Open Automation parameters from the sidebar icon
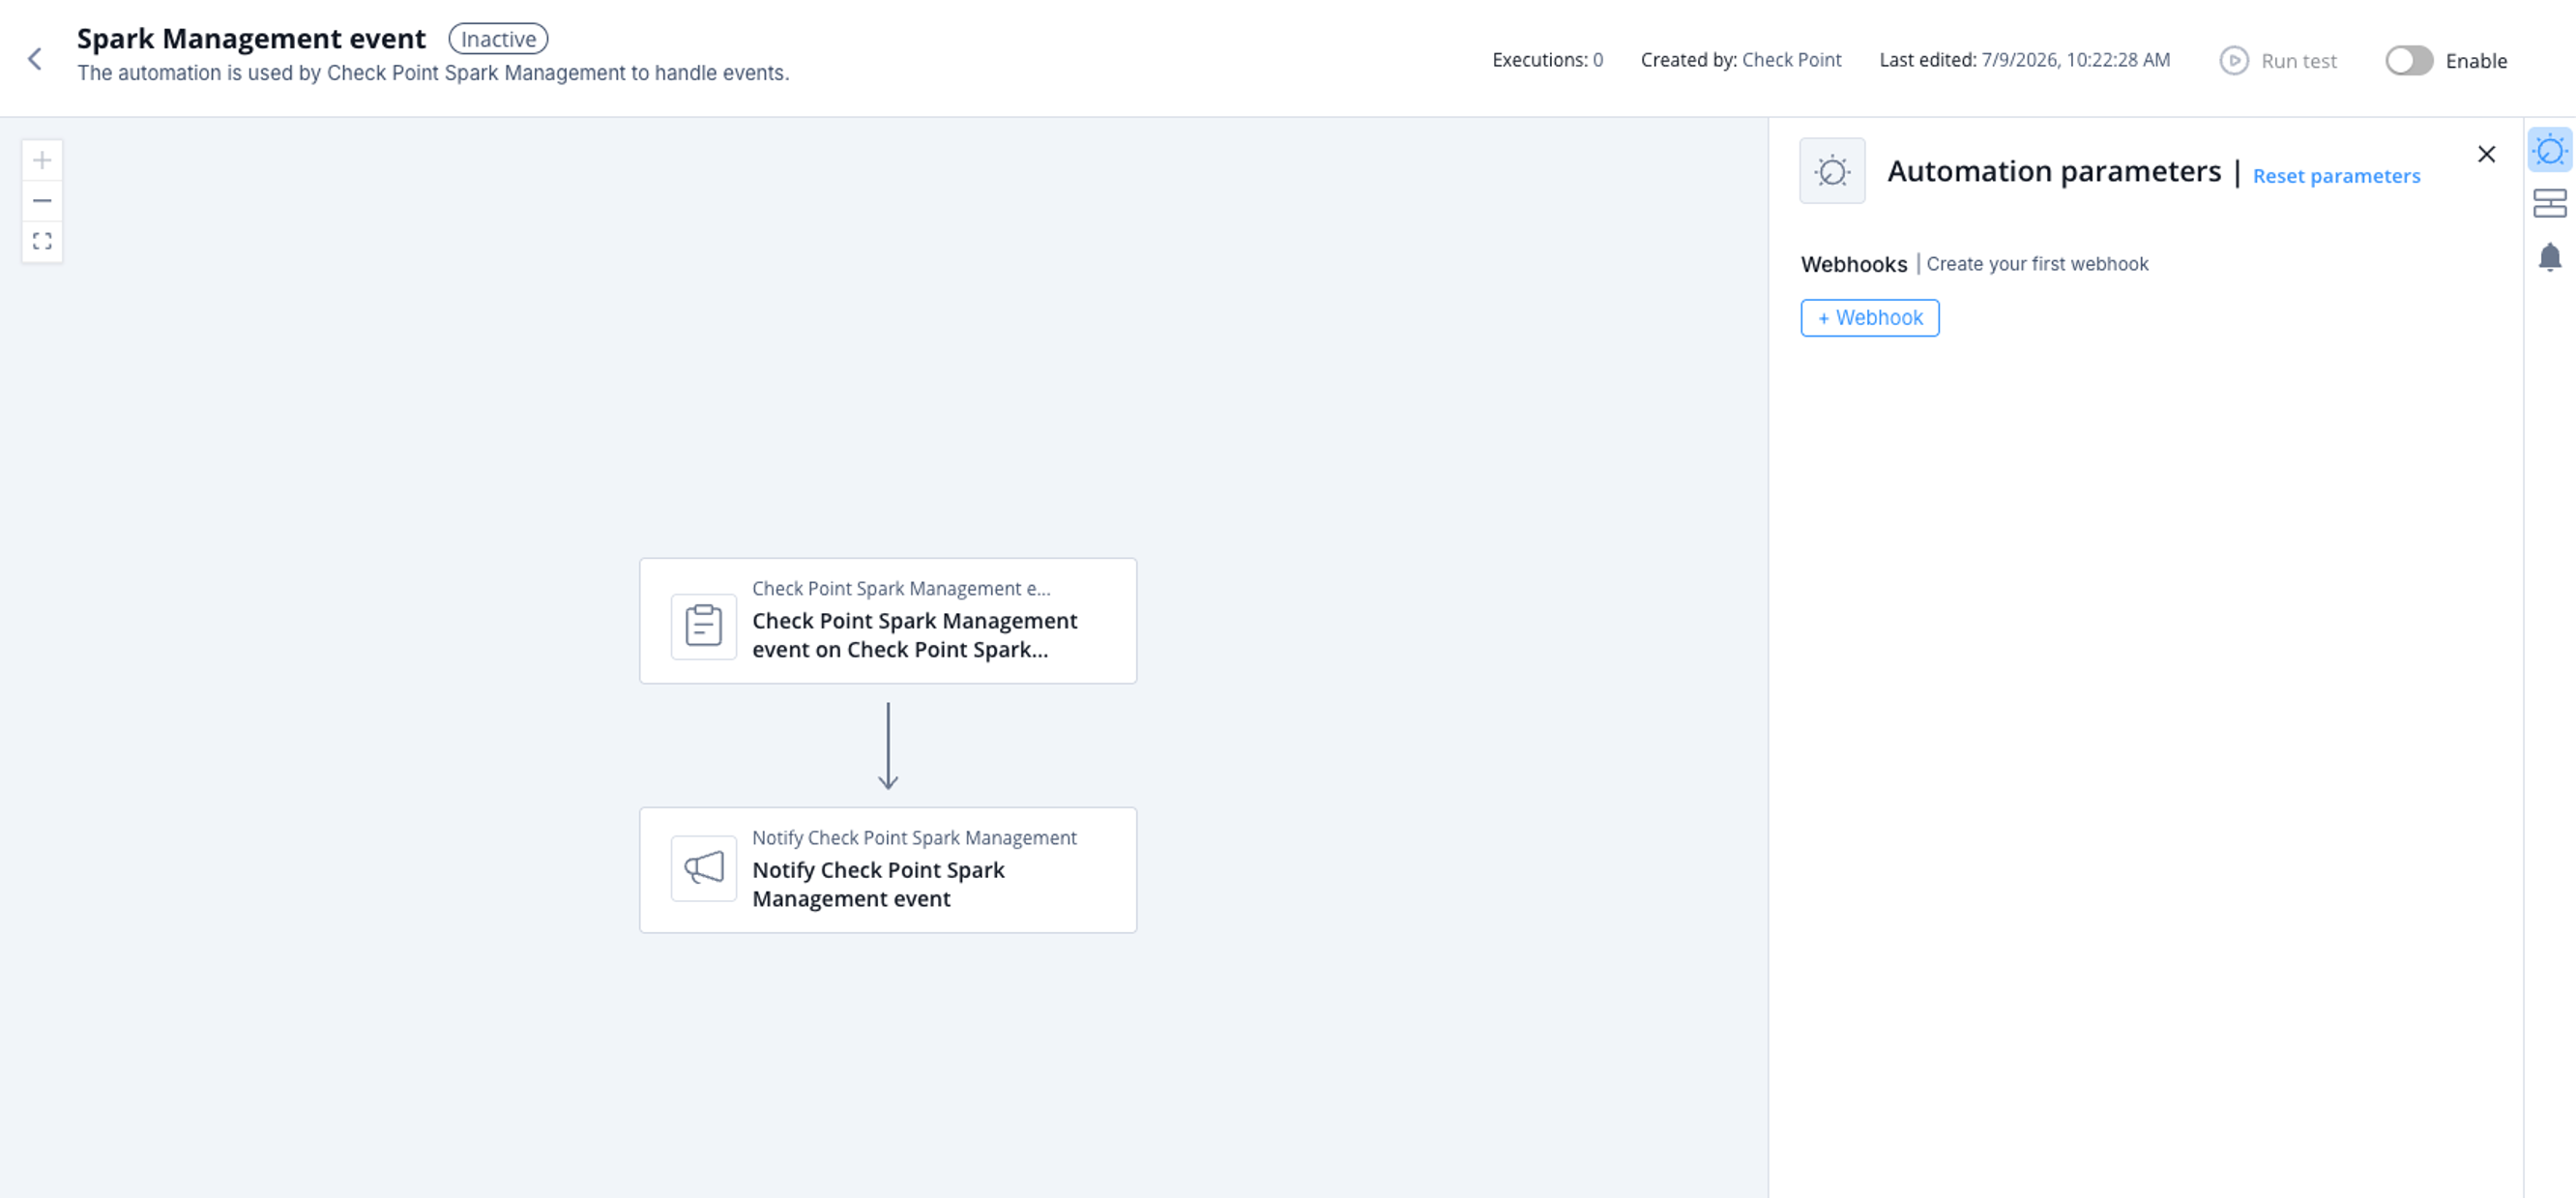 coord(2550,151)
